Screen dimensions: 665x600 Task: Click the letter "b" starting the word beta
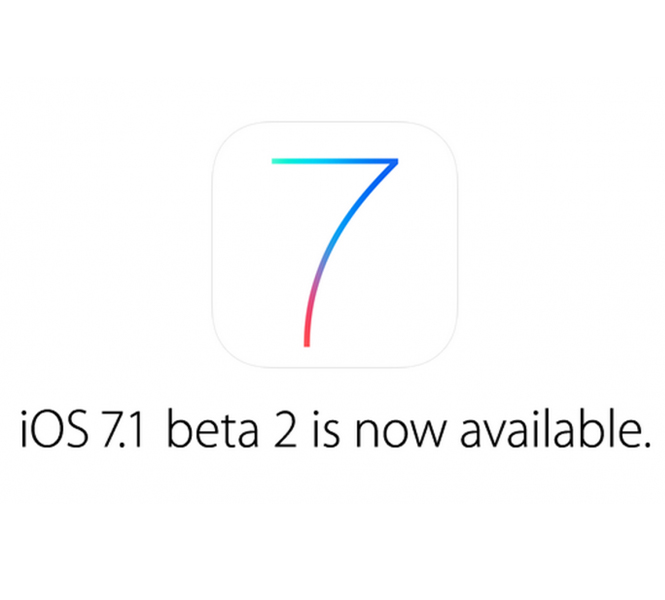tap(179, 428)
